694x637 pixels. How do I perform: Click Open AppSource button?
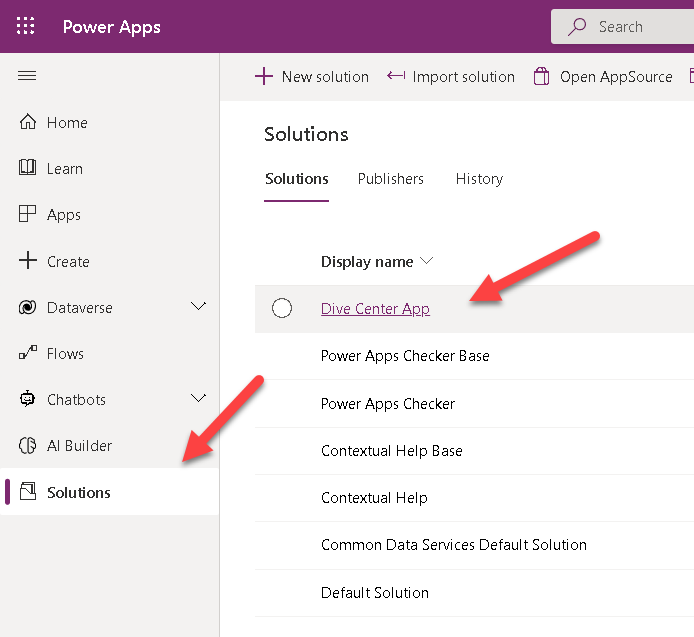point(603,77)
